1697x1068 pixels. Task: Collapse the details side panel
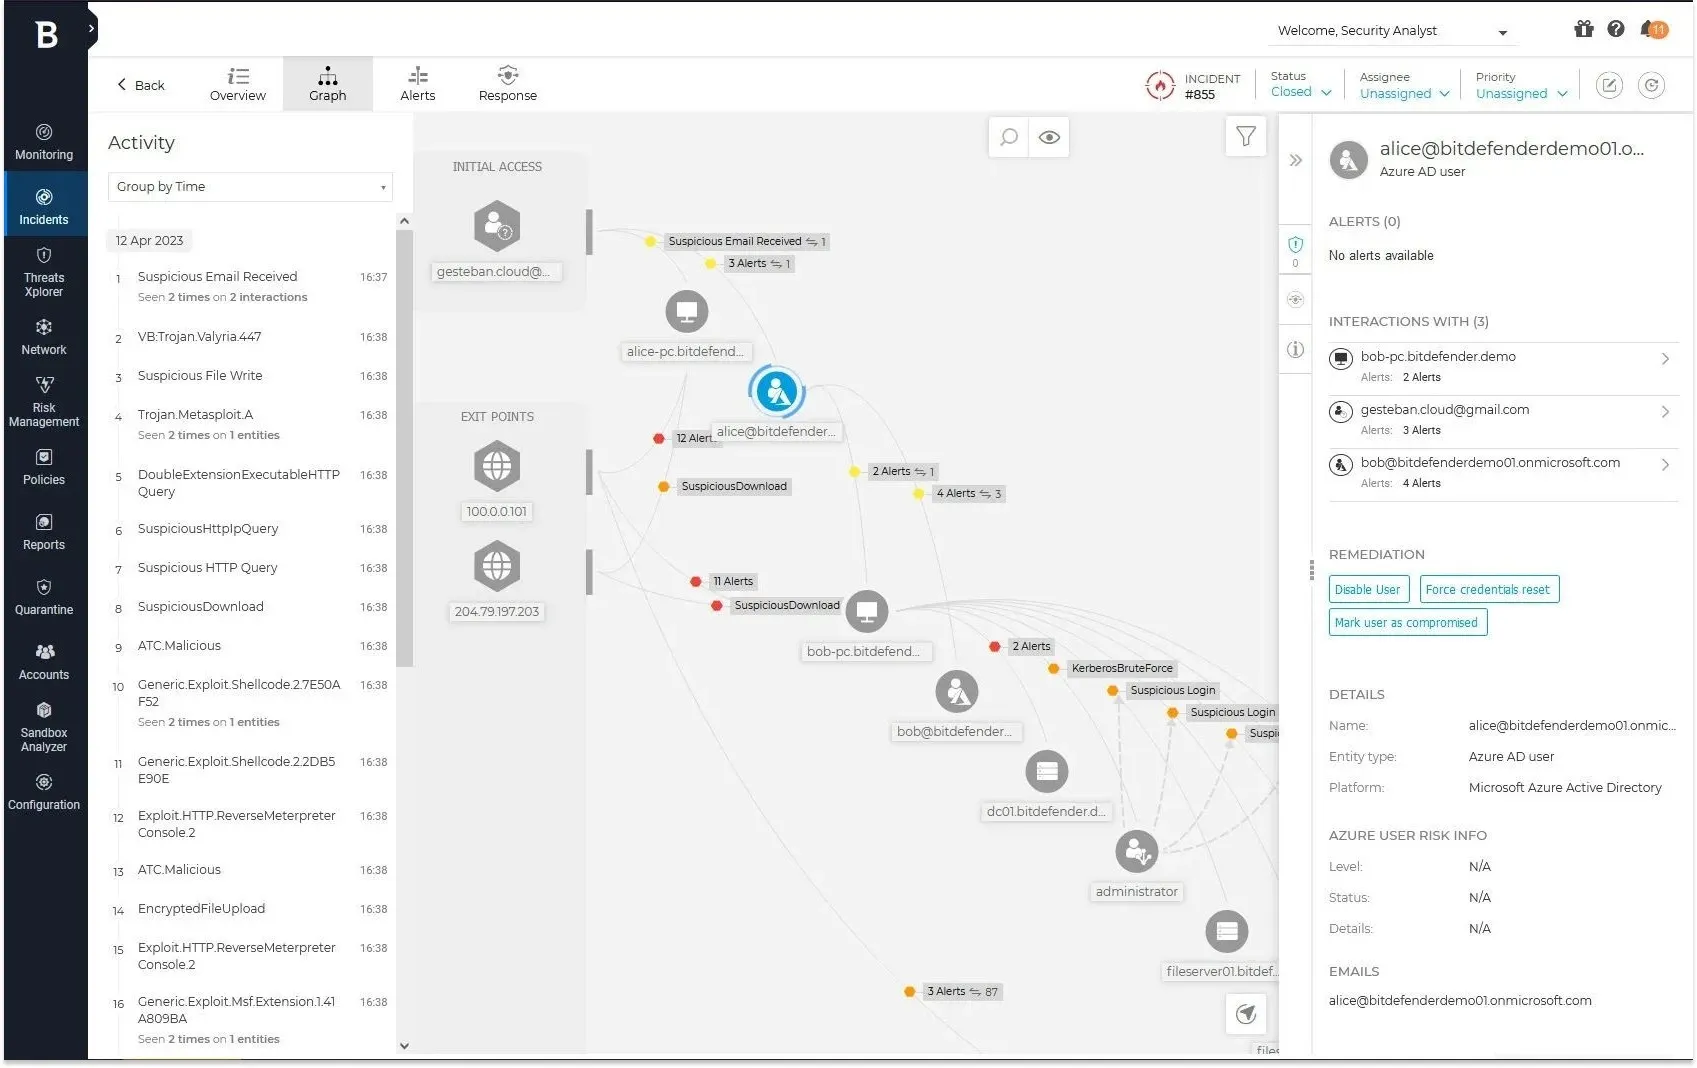coord(1295,160)
